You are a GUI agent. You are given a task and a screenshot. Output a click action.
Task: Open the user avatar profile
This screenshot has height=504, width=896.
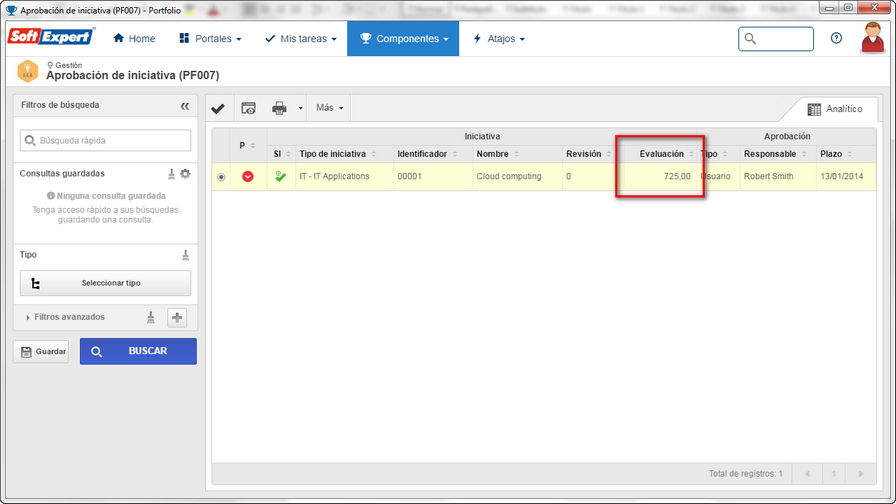[873, 37]
